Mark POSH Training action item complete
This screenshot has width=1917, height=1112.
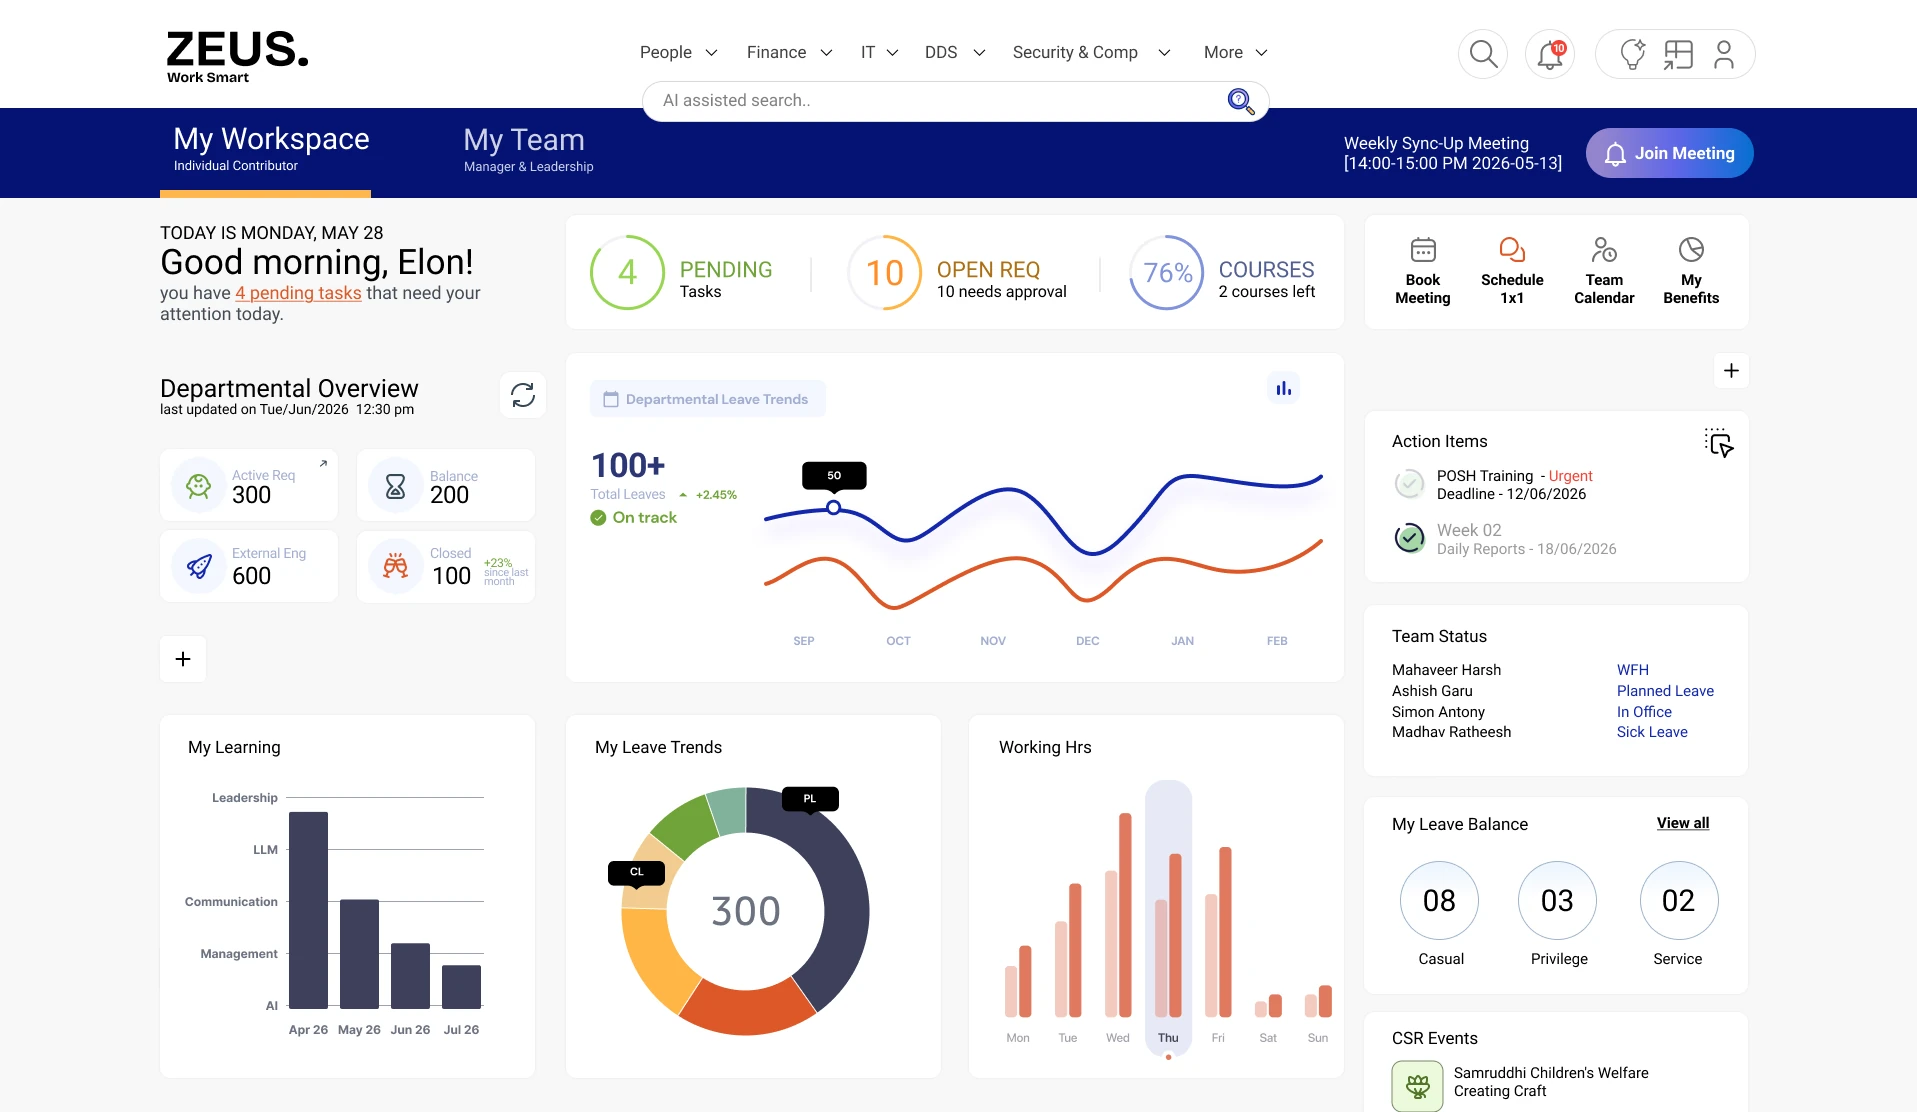click(1409, 484)
